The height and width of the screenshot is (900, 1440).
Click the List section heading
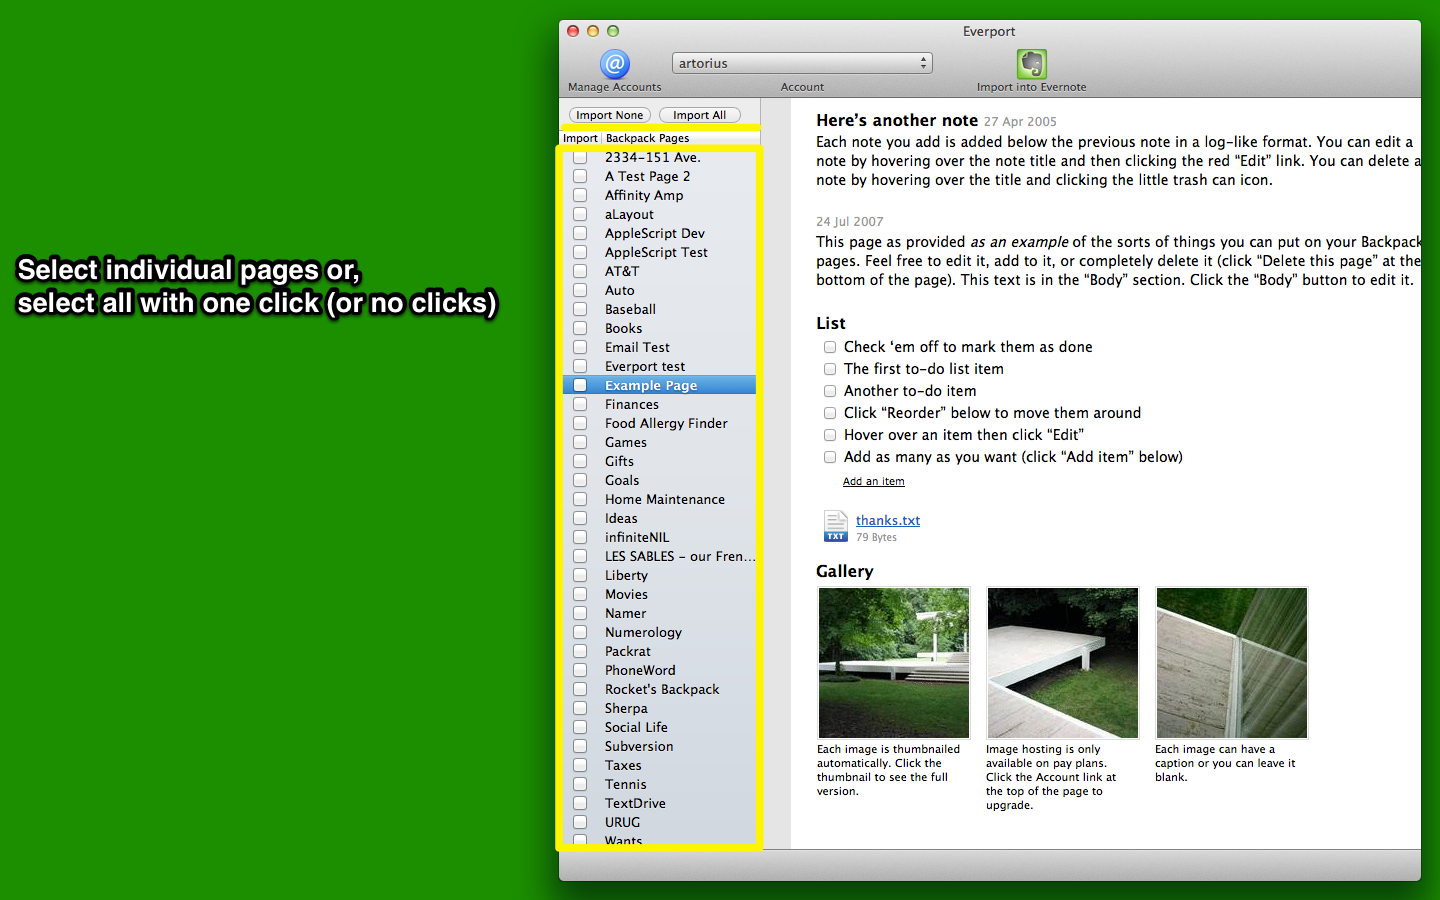pyautogui.click(x=831, y=323)
